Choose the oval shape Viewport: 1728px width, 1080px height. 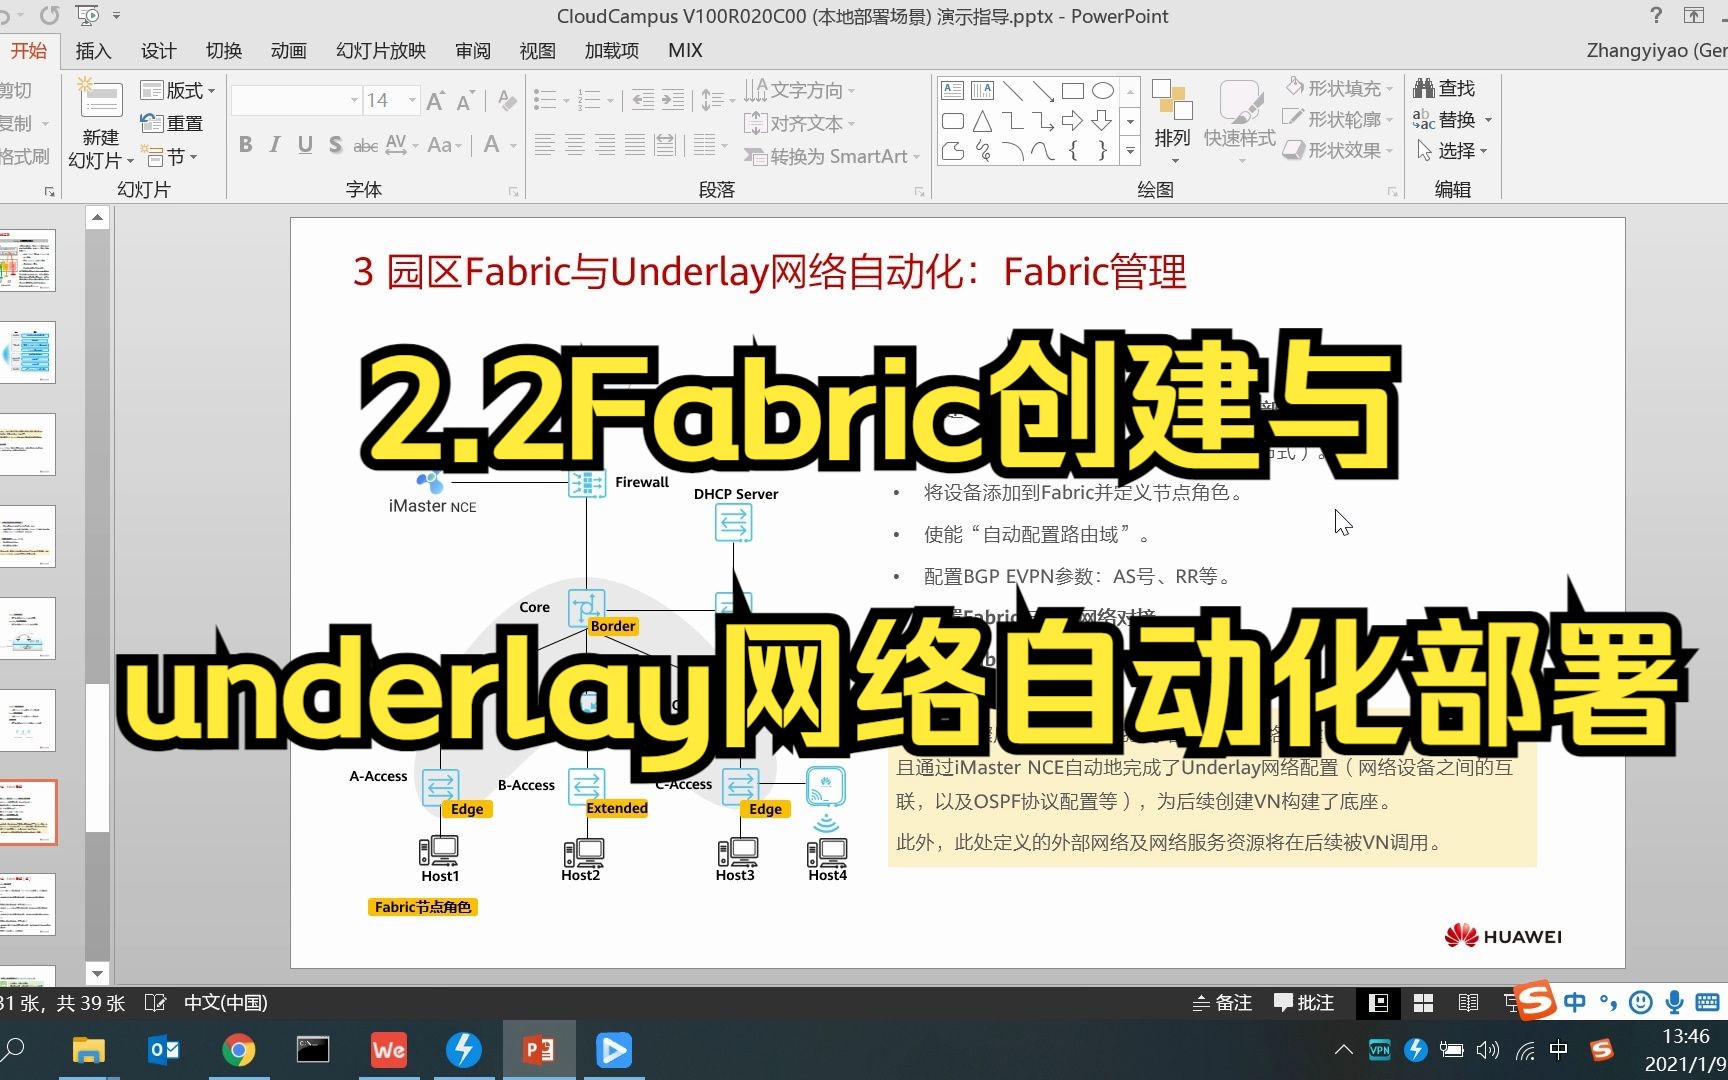pyautogui.click(x=1103, y=91)
